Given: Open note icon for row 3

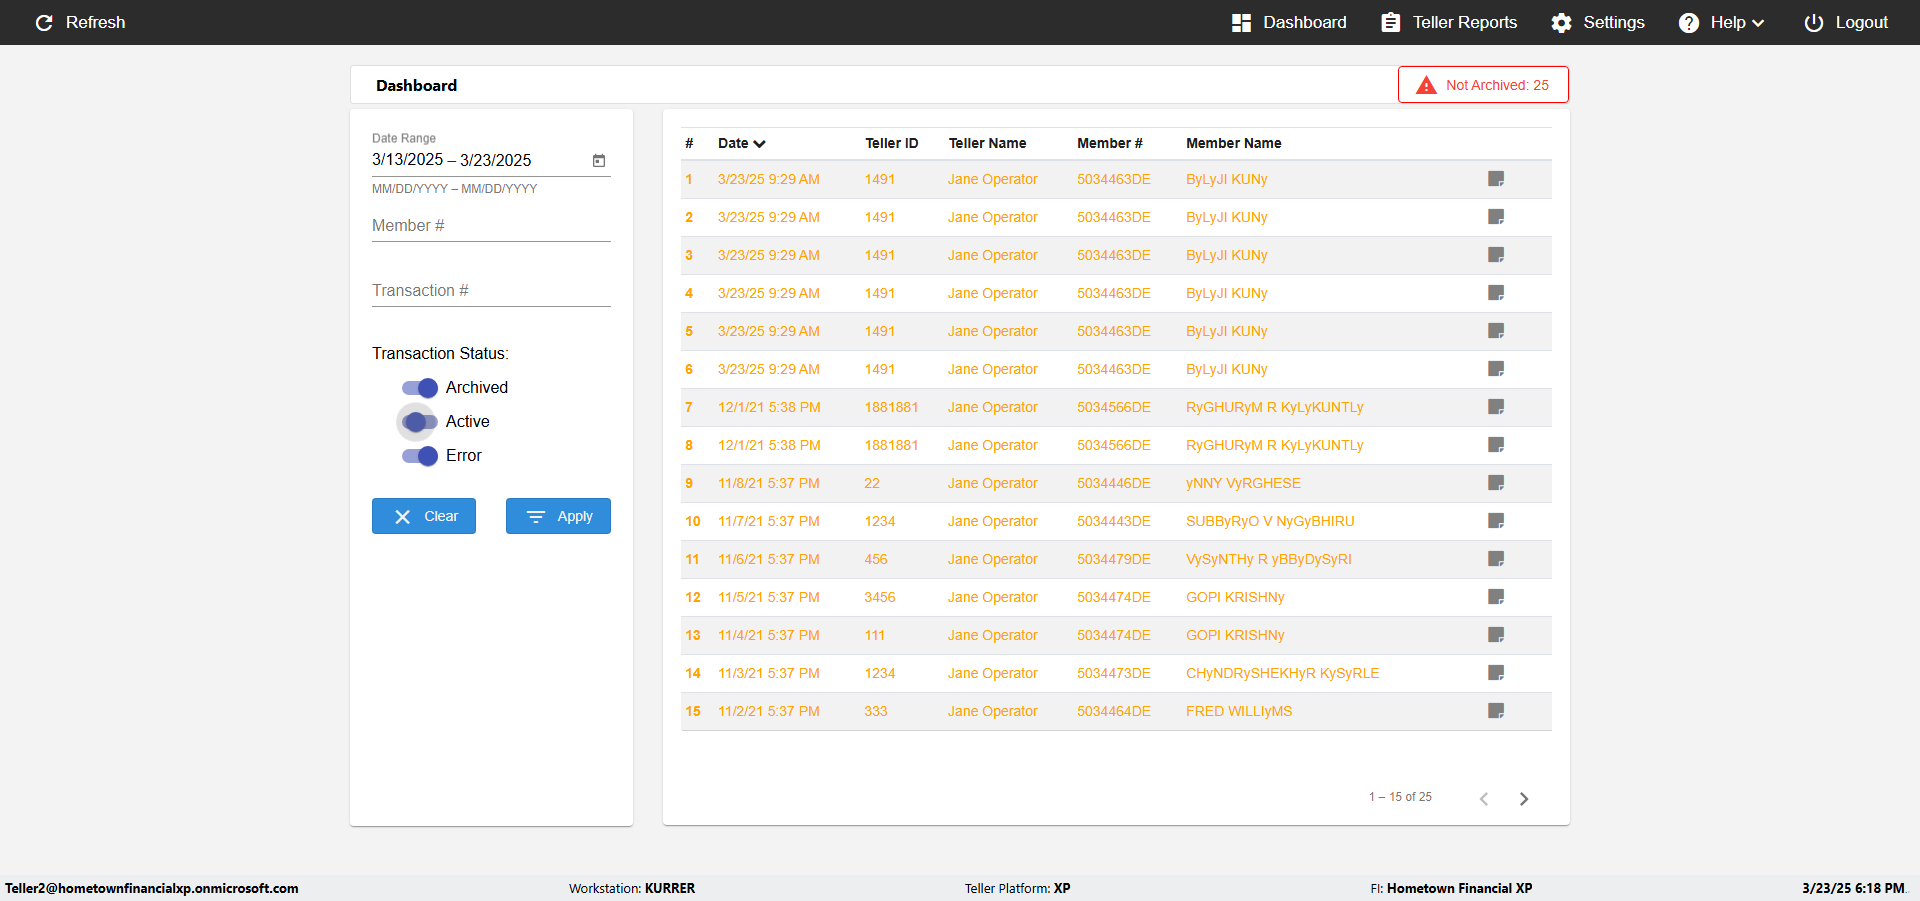Looking at the screenshot, I should click(1496, 255).
